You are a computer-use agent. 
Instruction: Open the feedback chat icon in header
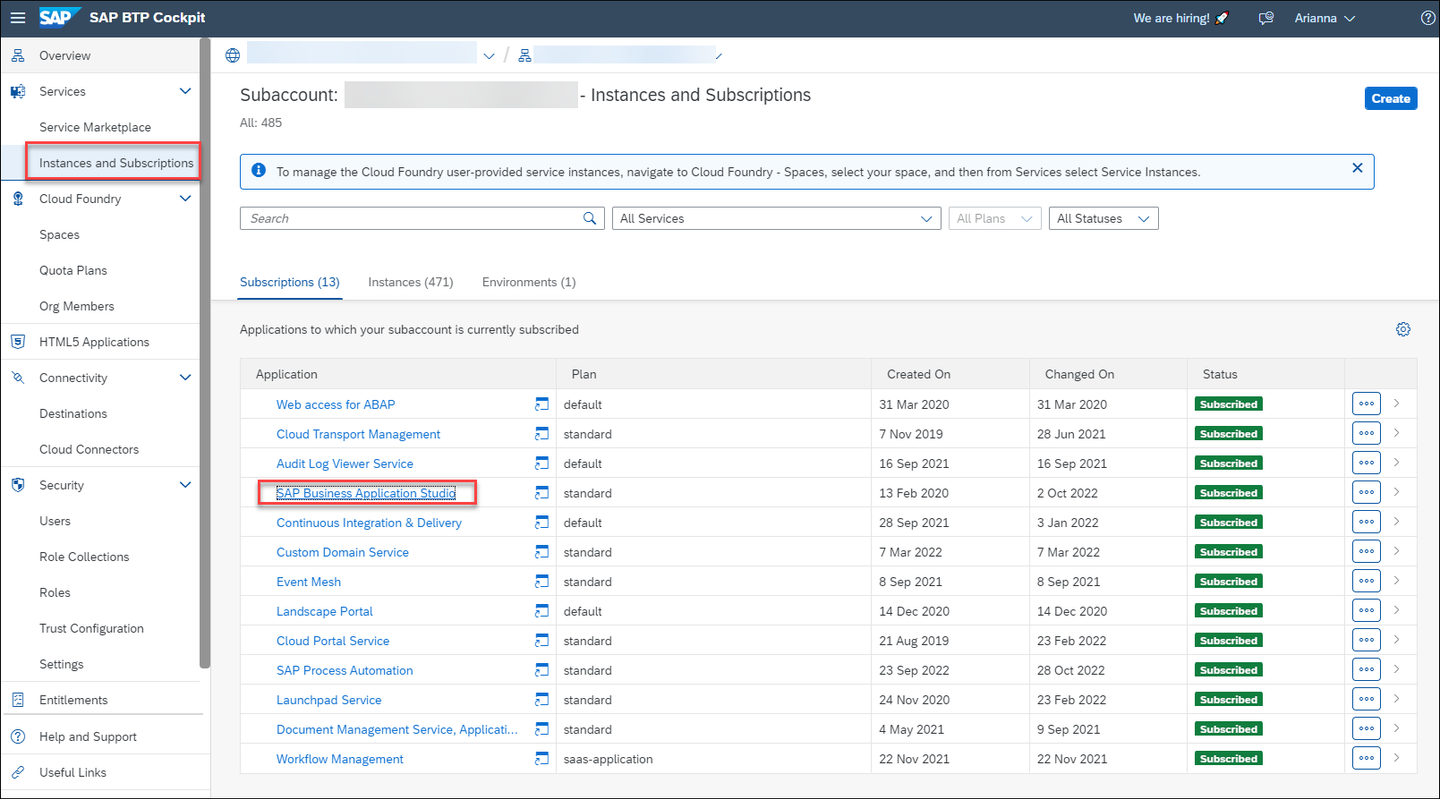click(x=1266, y=18)
